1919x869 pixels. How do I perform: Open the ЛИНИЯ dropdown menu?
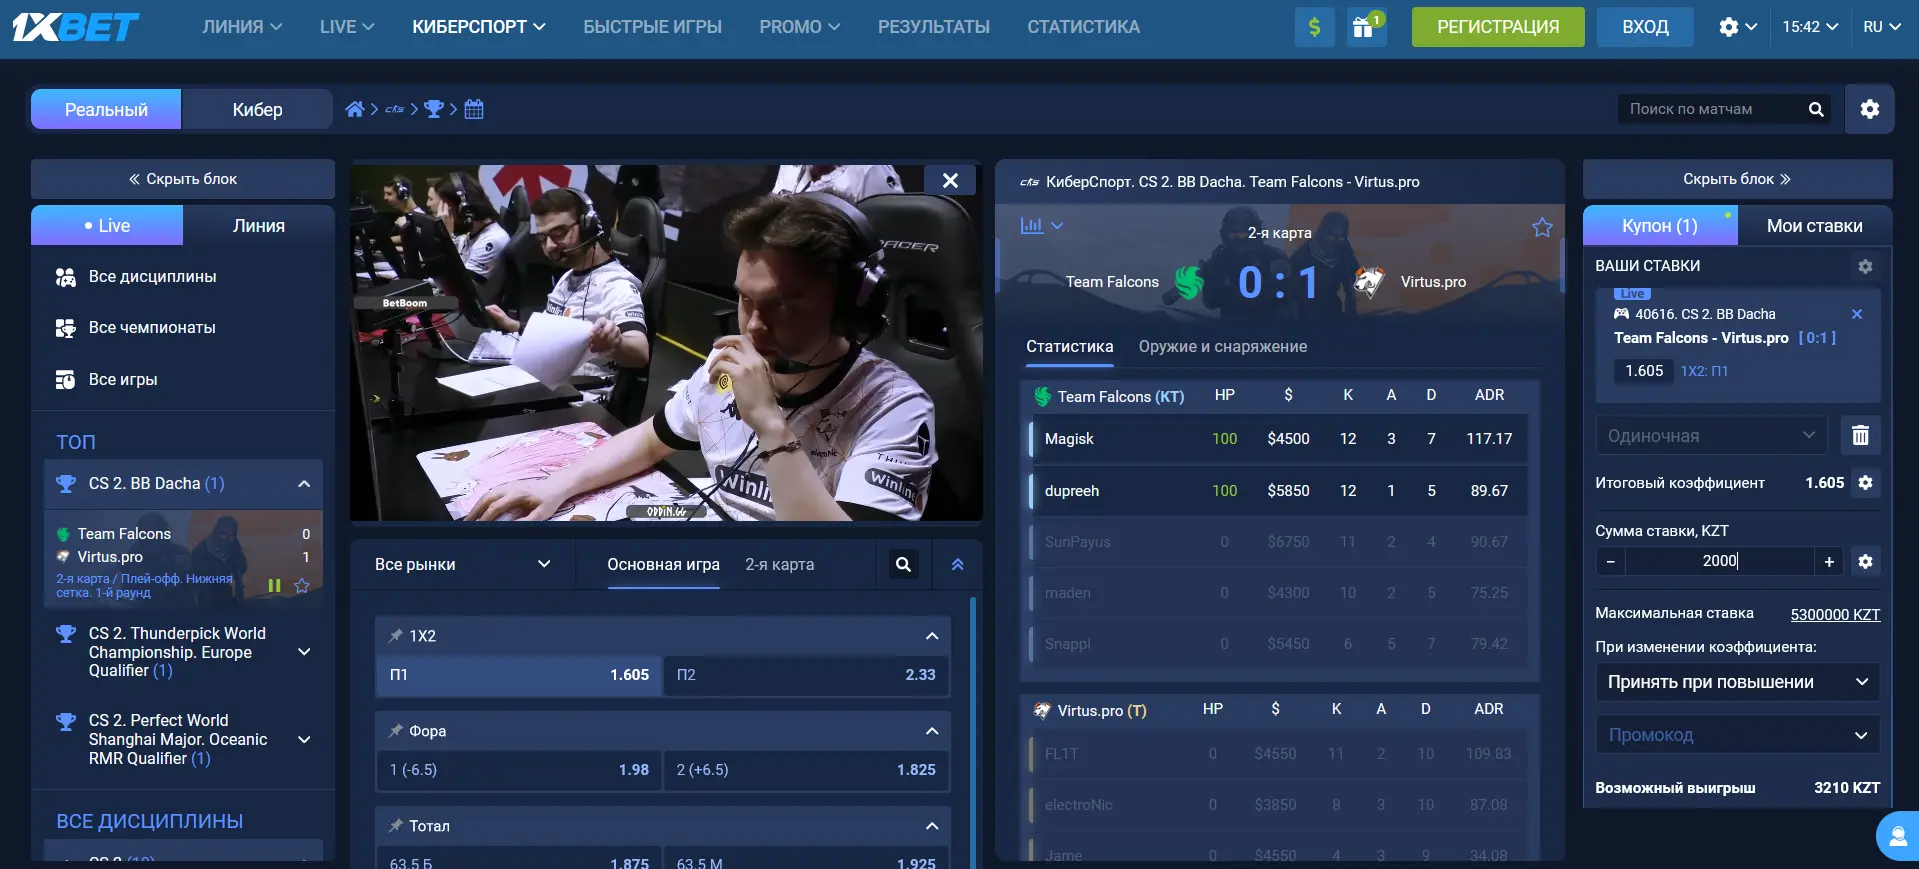point(242,27)
